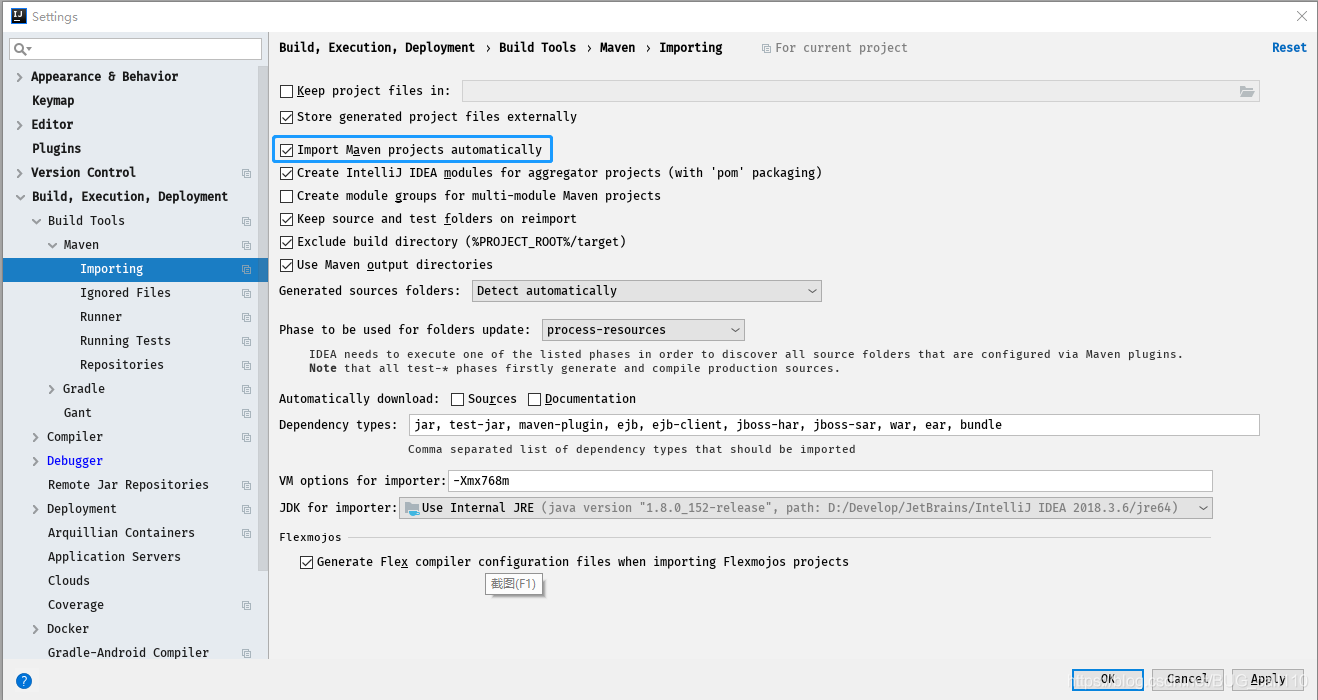This screenshot has height=700, width=1318.
Task: Click the project-level override icon beside Maven
Action: [246, 244]
